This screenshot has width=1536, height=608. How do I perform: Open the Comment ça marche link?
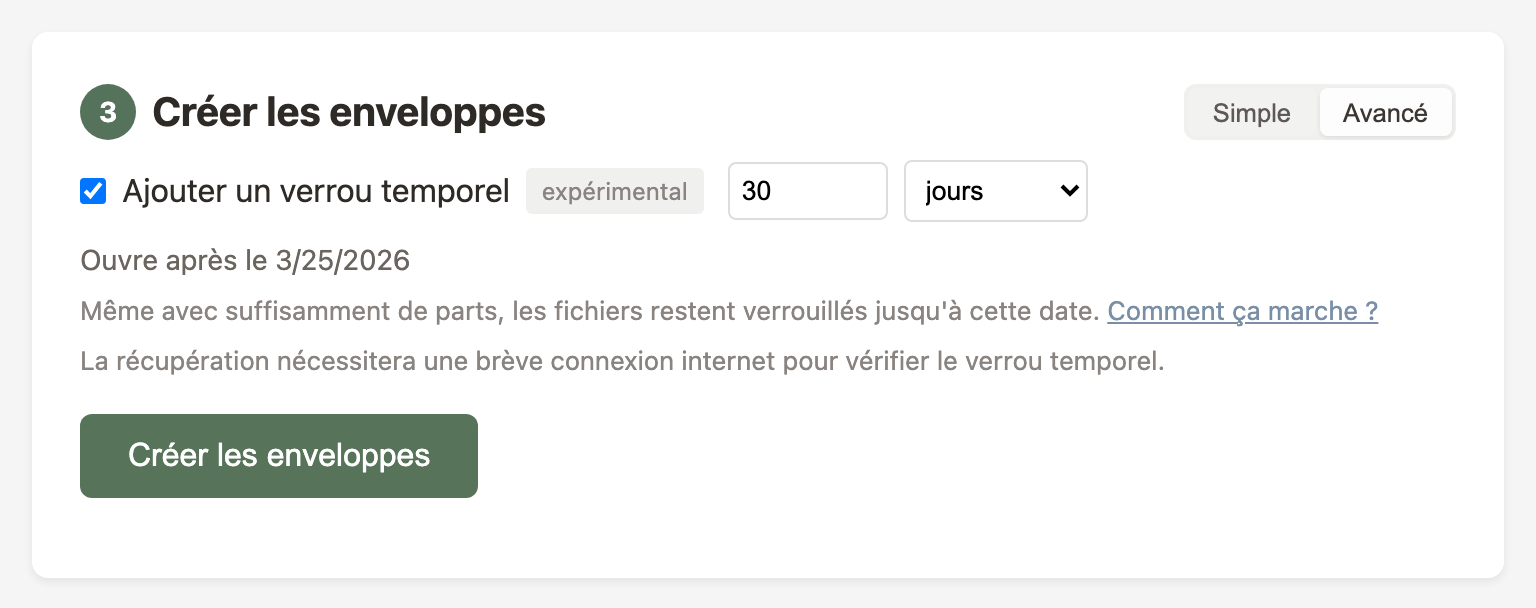coord(1242,311)
